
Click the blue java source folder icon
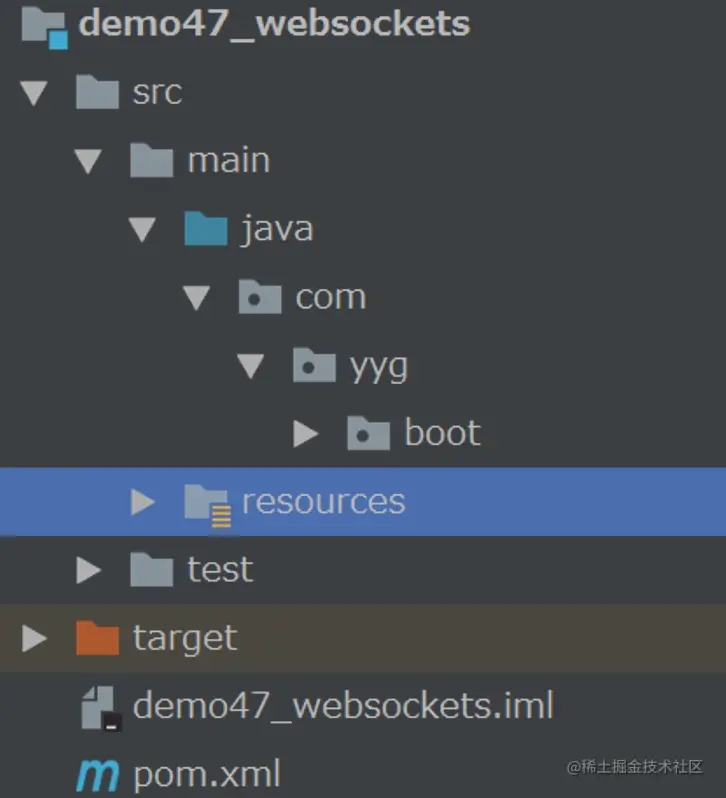206,229
